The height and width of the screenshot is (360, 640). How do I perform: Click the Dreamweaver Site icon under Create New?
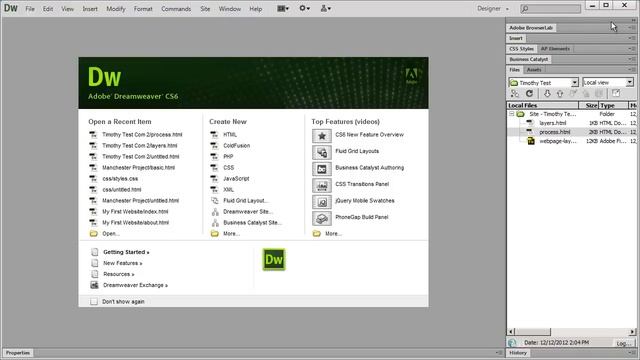click(215, 211)
